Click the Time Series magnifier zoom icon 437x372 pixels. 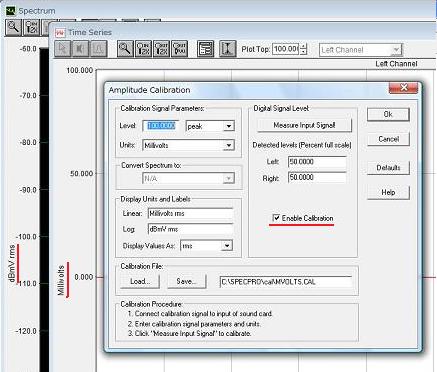pos(125,49)
